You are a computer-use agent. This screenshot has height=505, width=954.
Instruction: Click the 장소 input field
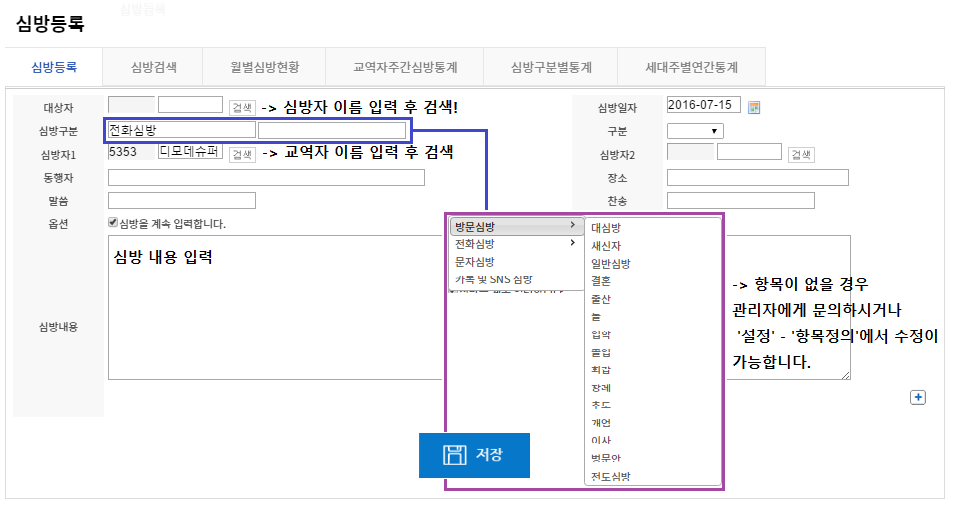tap(758, 178)
